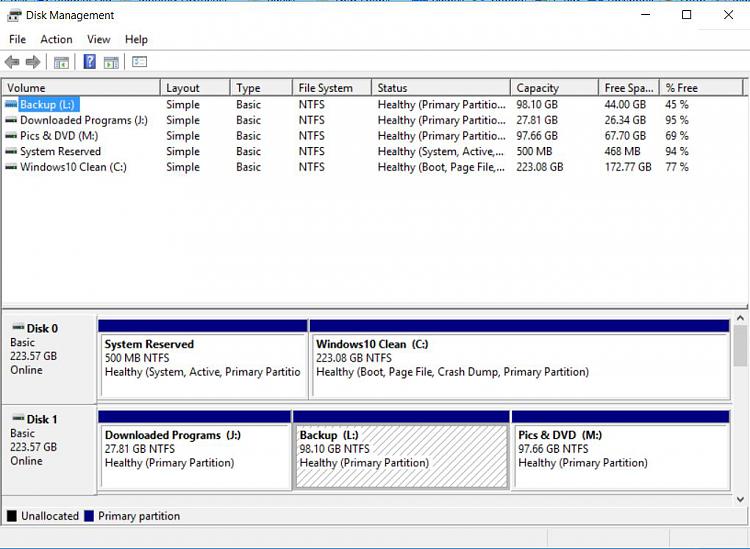Open the File menu
This screenshot has height=549, width=750.
pyautogui.click(x=17, y=39)
